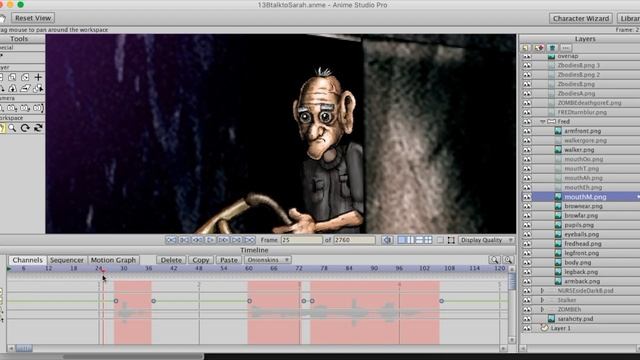
Task: Select the armback.png layer
Action: click(x=582, y=281)
